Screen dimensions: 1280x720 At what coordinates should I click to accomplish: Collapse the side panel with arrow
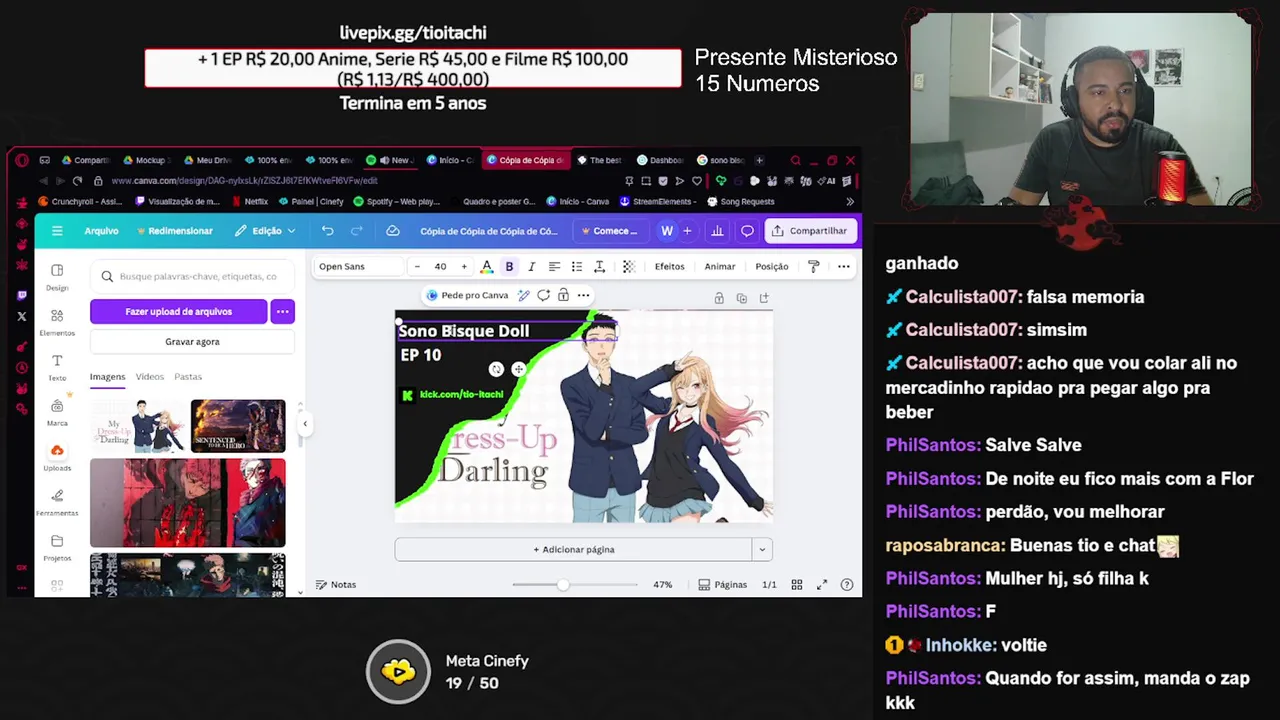(x=305, y=424)
